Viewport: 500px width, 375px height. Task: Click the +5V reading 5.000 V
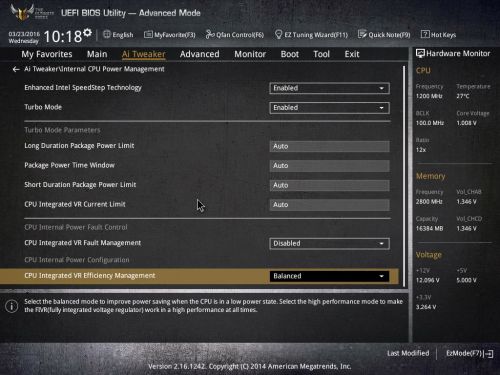(467, 280)
